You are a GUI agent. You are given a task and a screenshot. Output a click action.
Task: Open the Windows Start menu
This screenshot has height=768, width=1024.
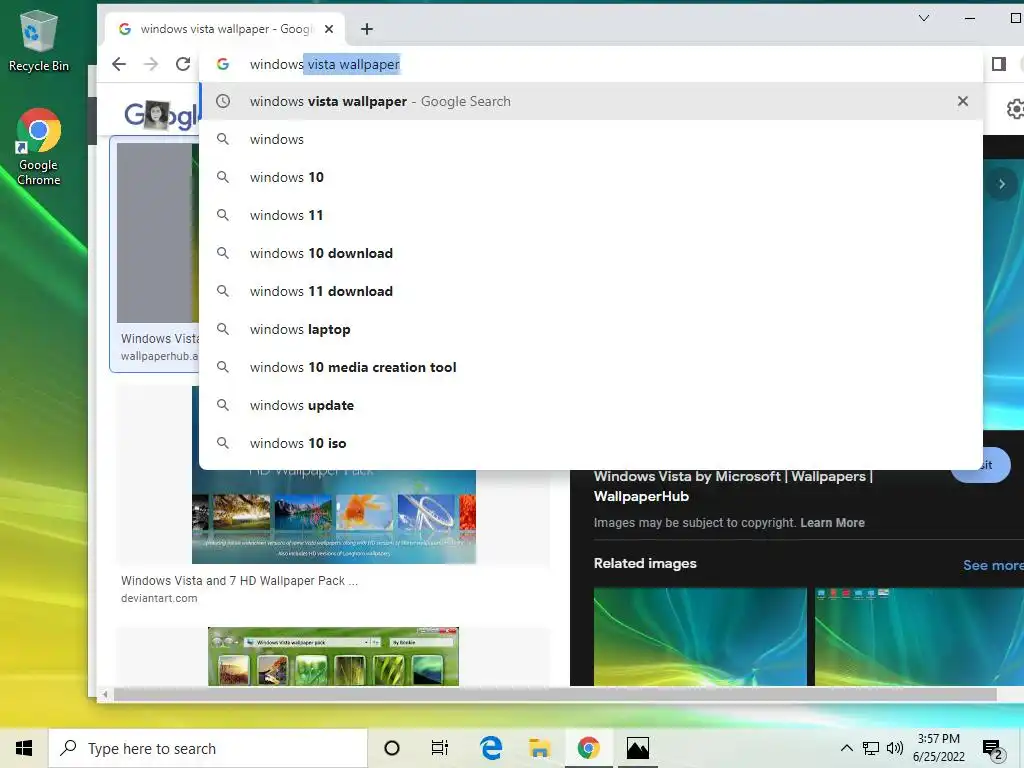click(x=24, y=748)
